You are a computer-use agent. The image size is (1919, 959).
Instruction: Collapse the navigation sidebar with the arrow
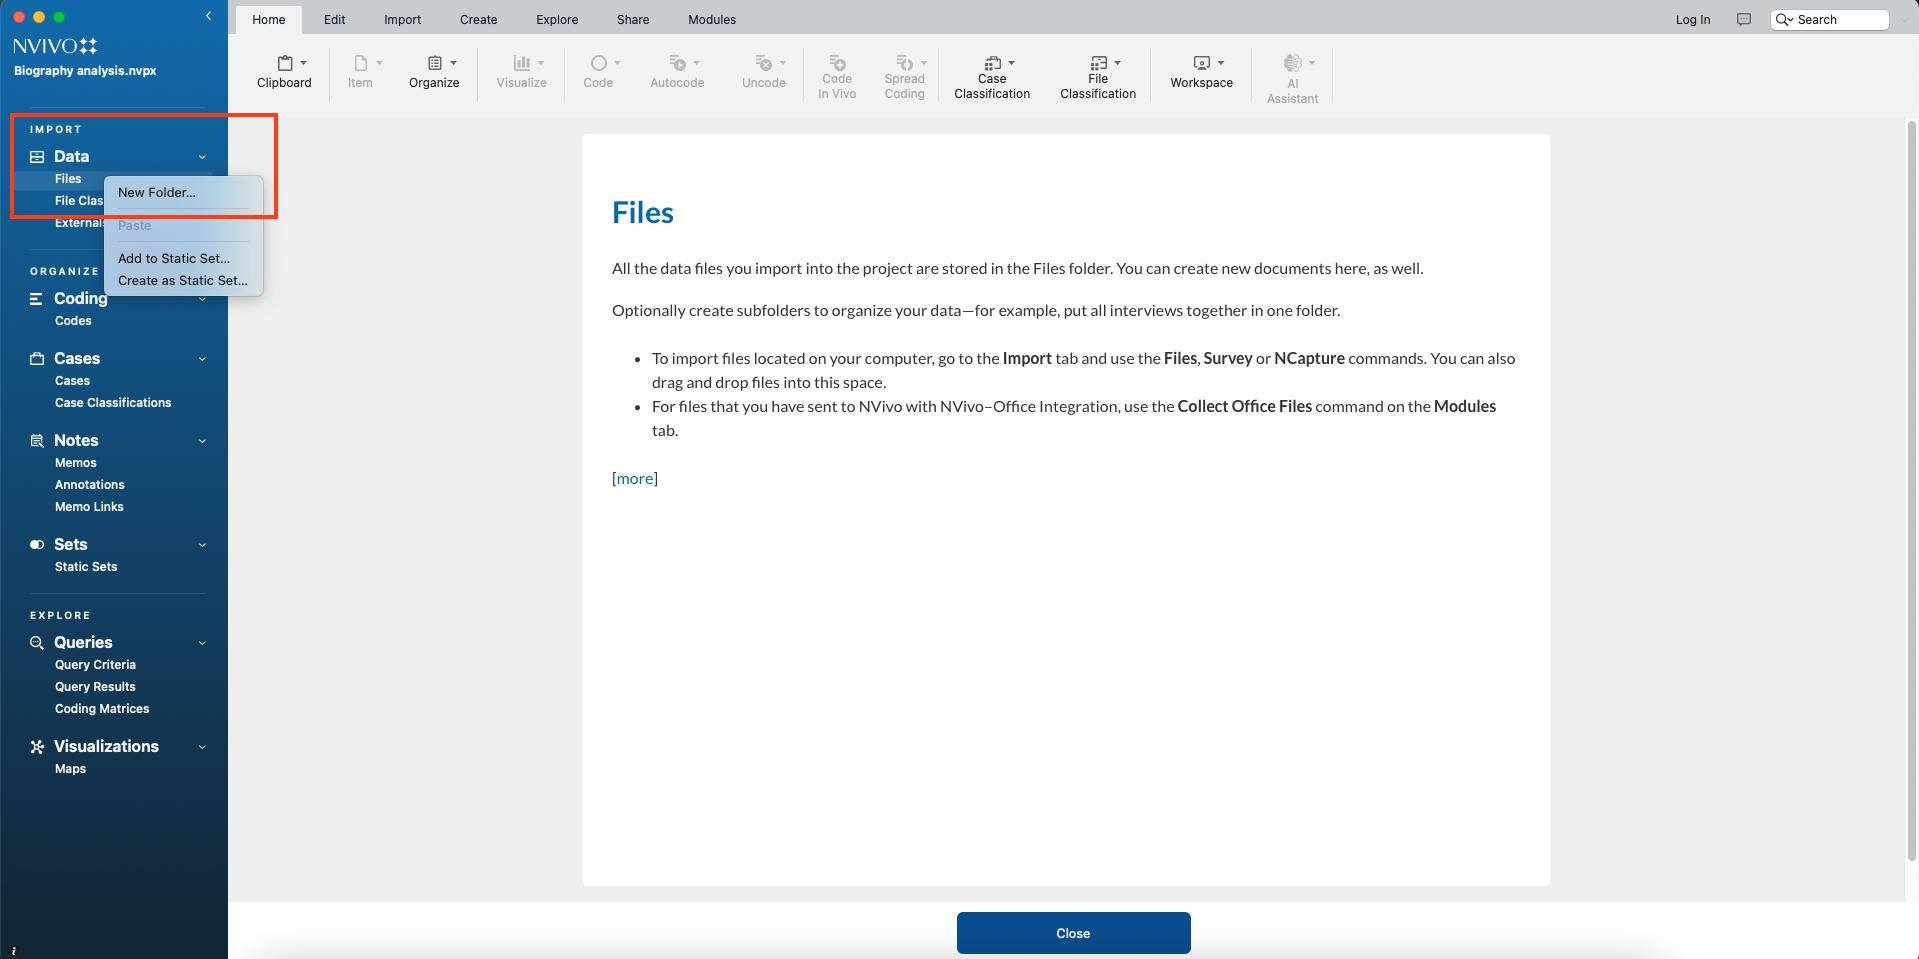coord(208,16)
